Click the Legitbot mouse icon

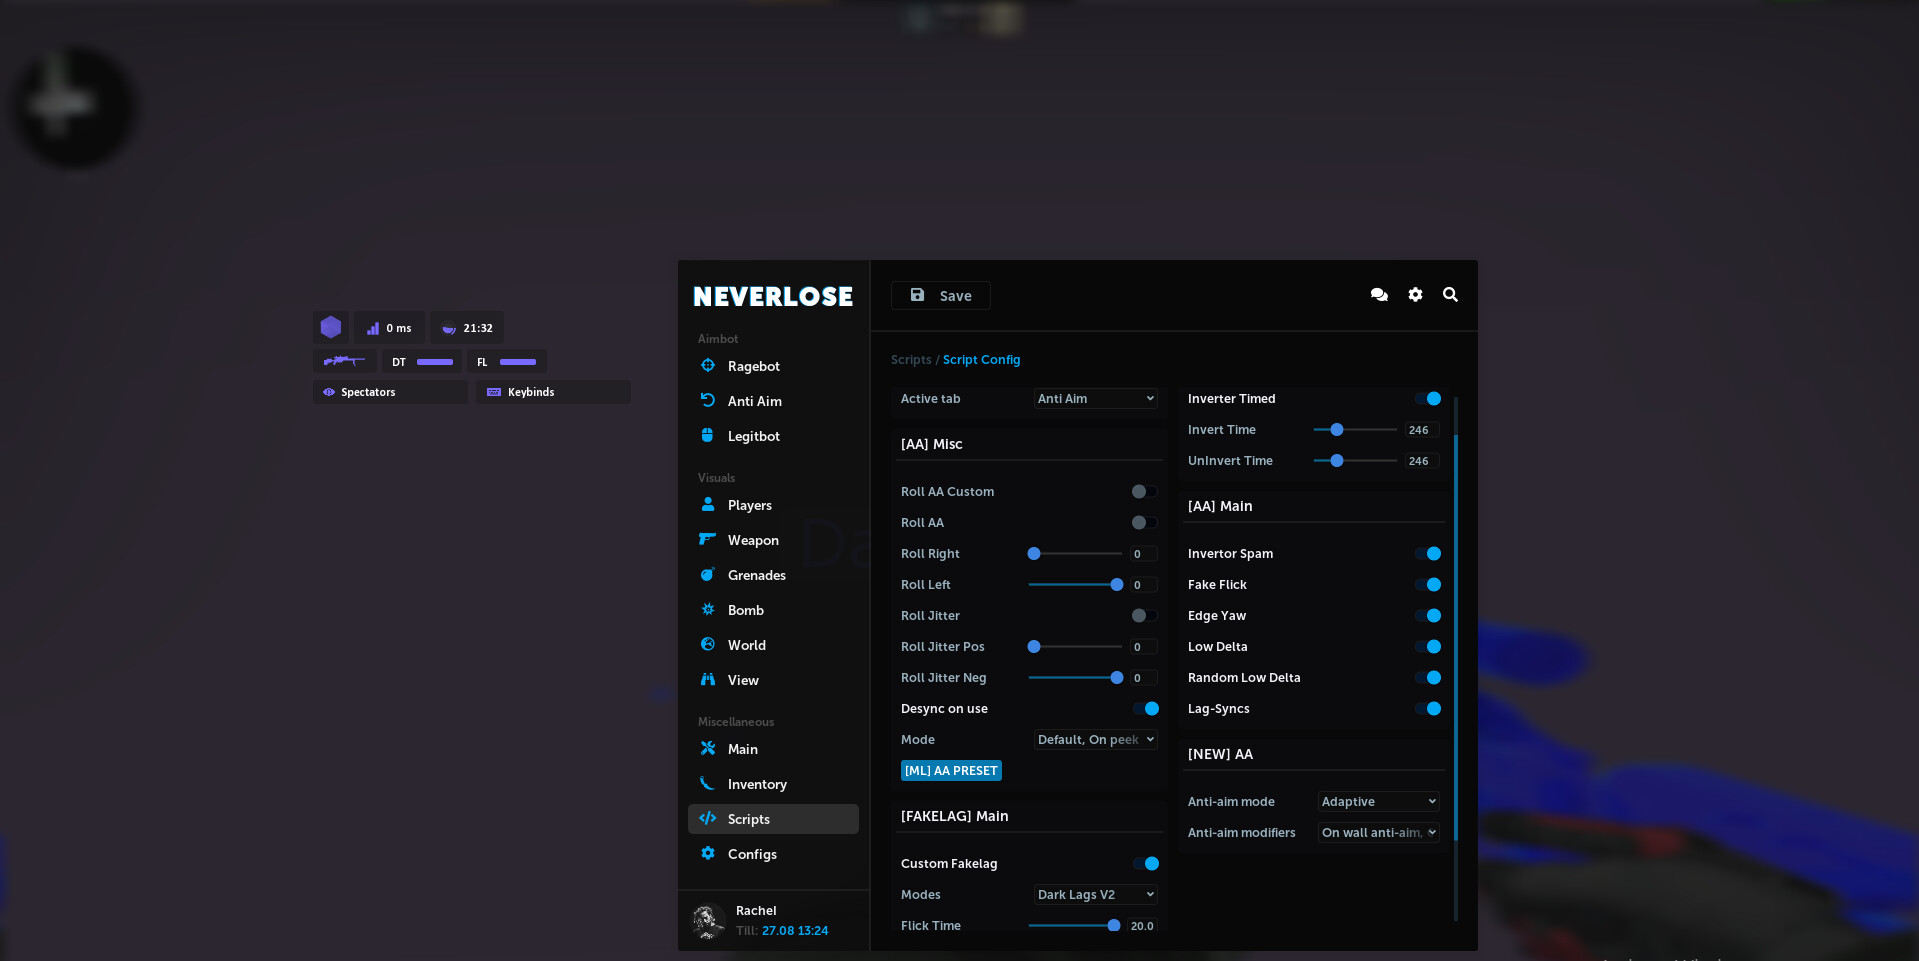pos(708,435)
